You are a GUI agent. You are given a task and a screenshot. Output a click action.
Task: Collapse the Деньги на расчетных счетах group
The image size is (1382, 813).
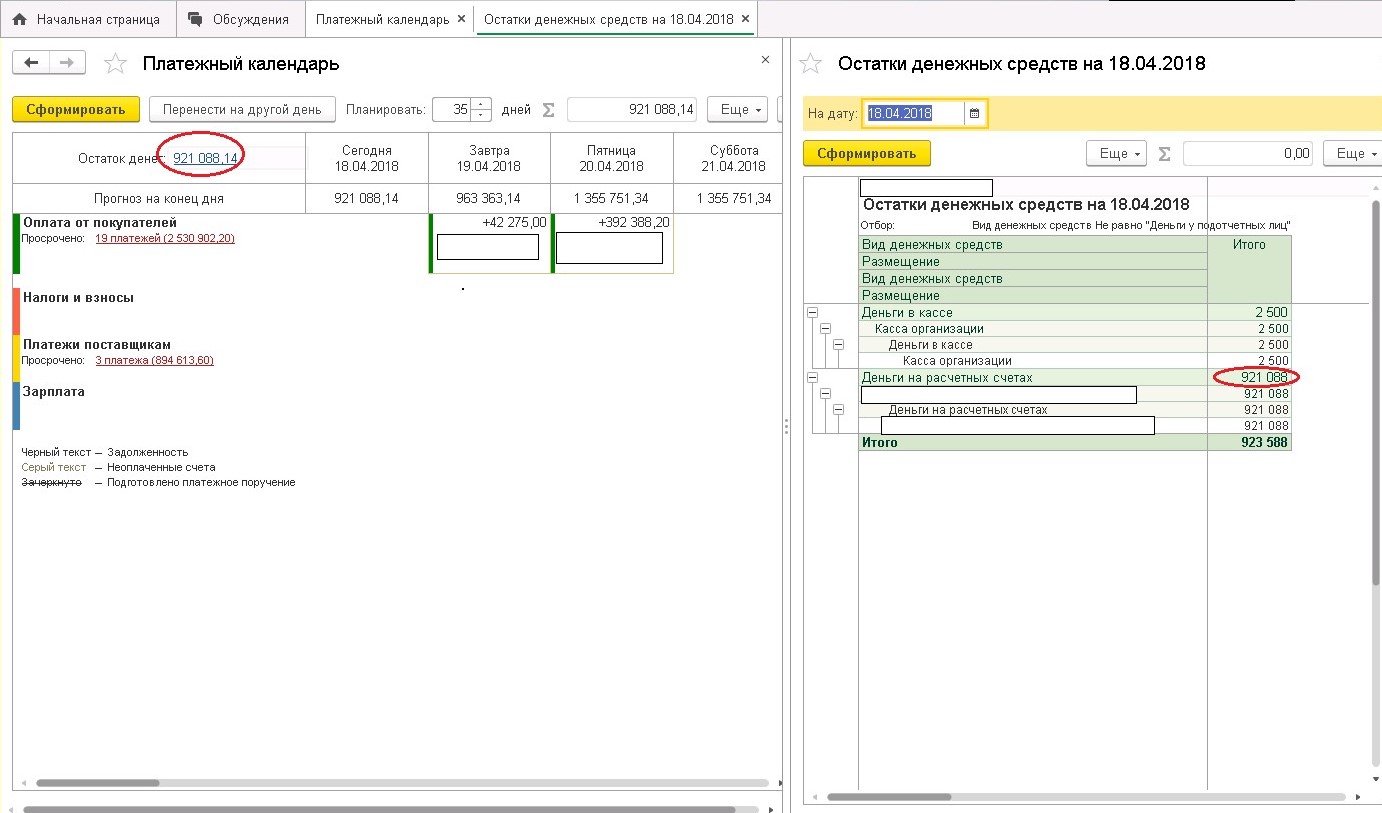click(812, 378)
